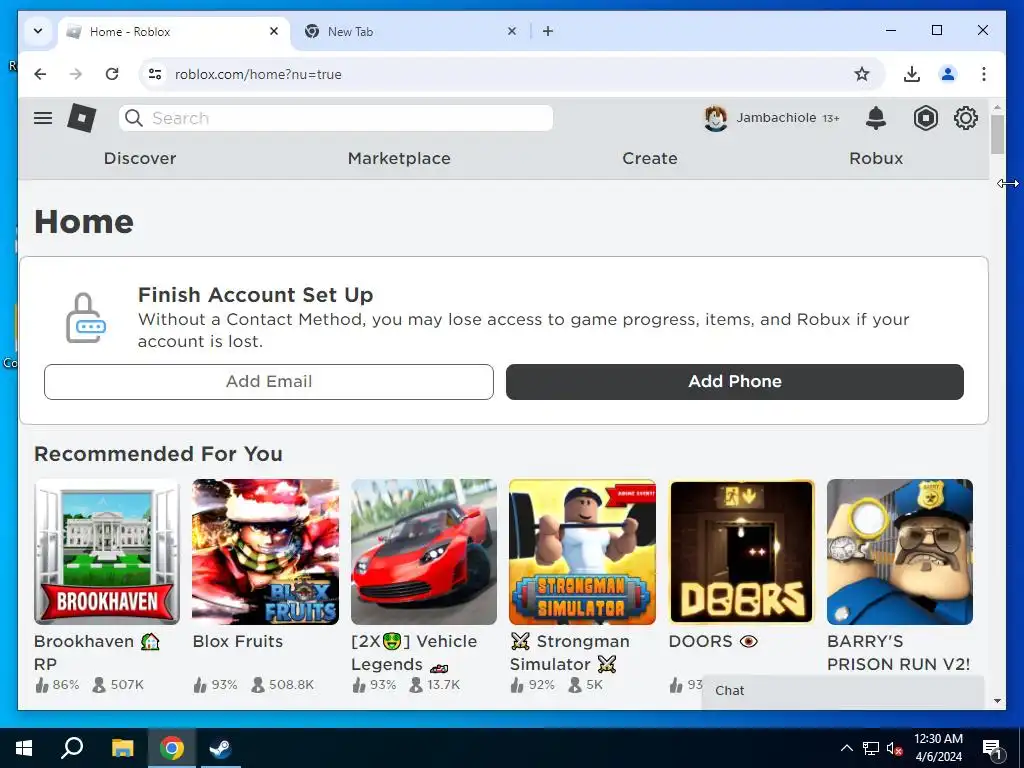Go back to the previous page

pyautogui.click(x=40, y=74)
